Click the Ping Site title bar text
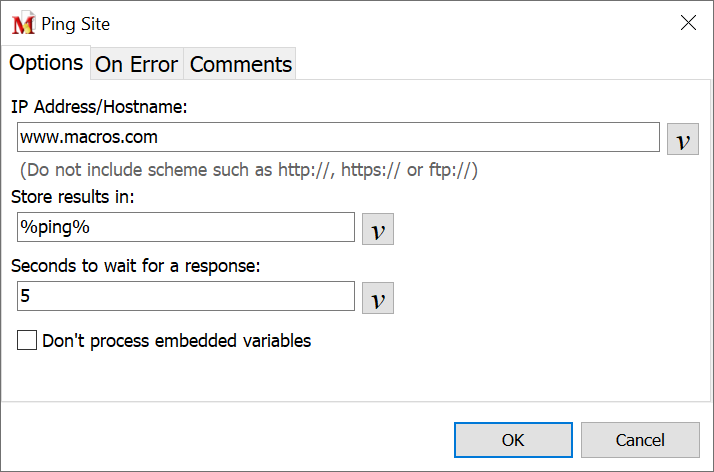Image resolution: width=714 pixels, height=472 pixels. [76, 24]
